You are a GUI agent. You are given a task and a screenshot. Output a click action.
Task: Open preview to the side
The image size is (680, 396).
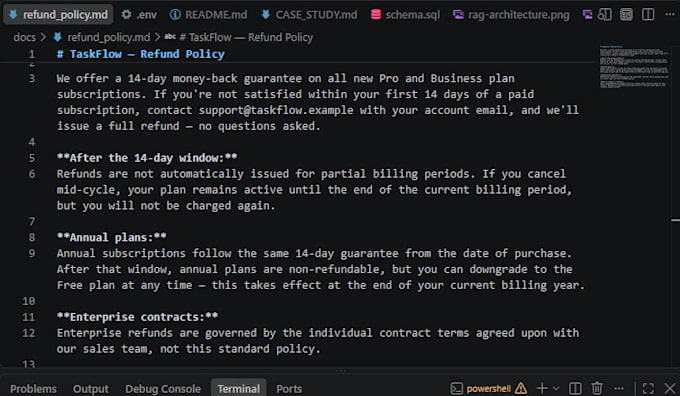tap(605, 14)
